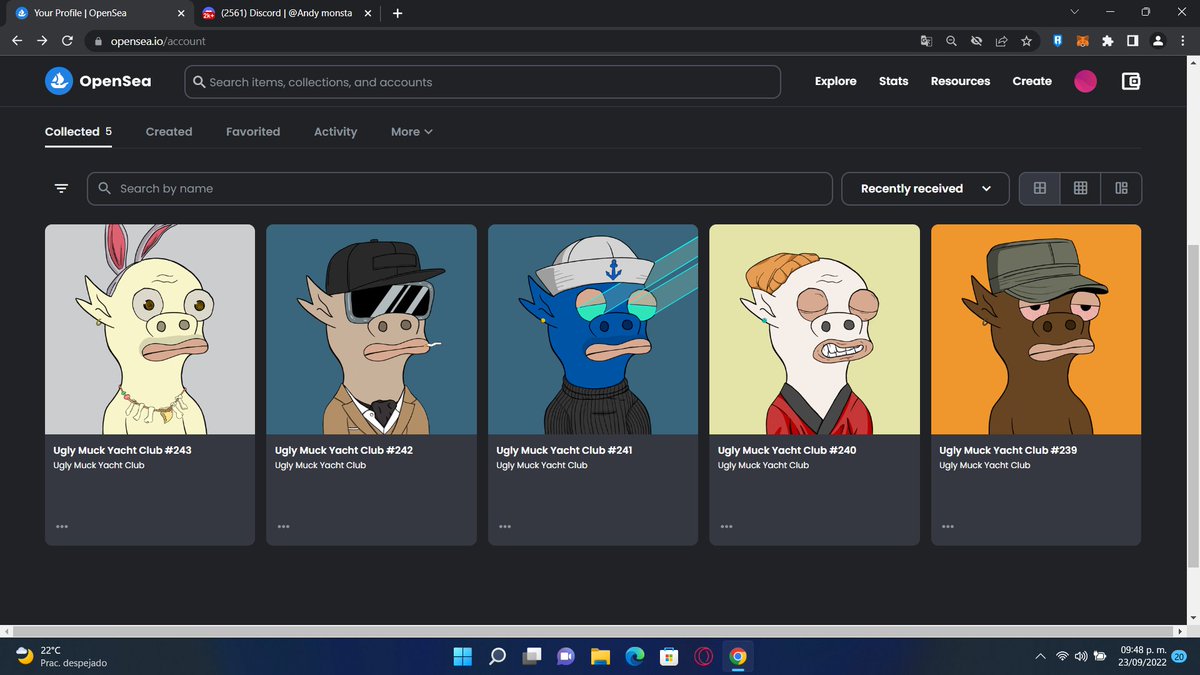1200x675 pixels.
Task: Switch to the Discord browser tab
Action: pos(285,13)
